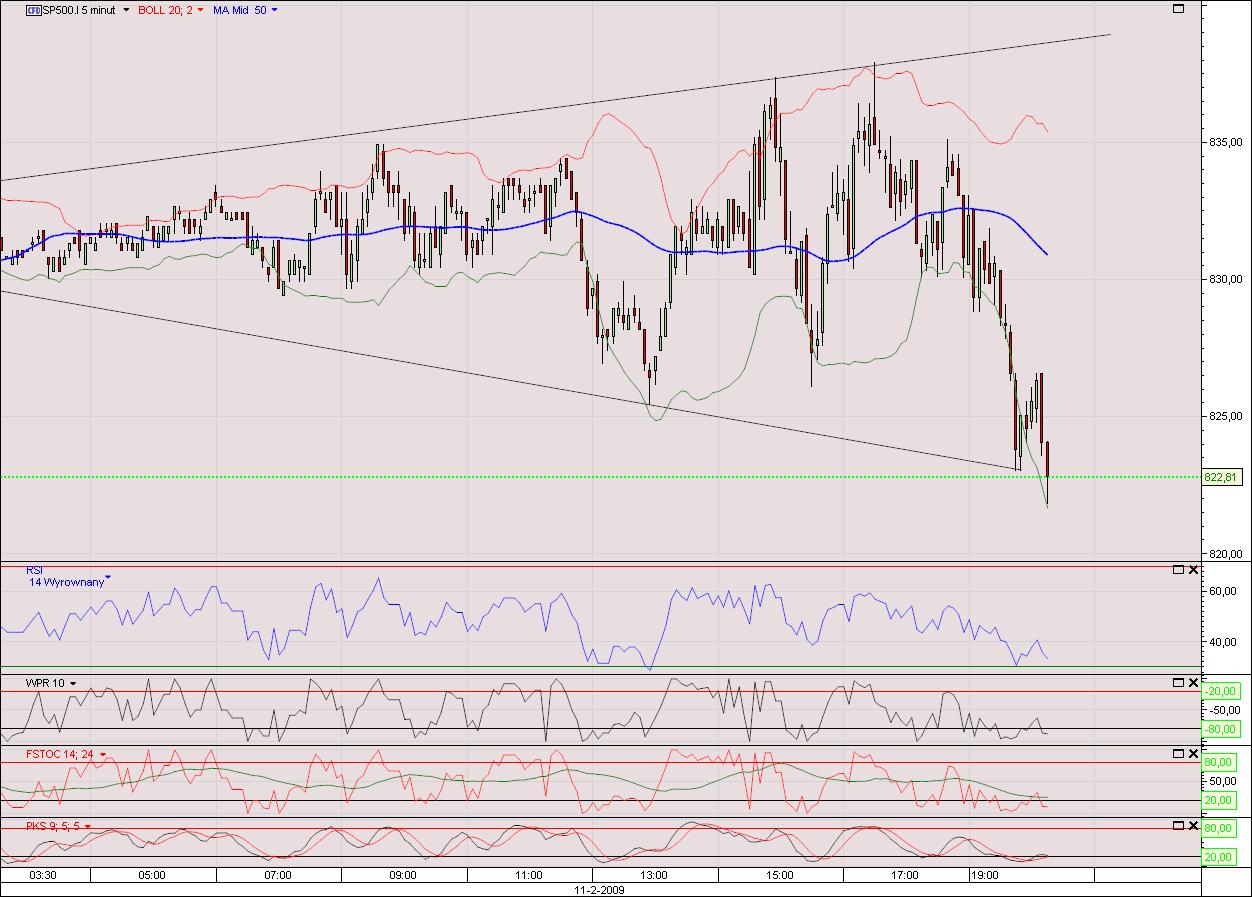Screen dimensions: 1252x897
Task: Click the 09:00 time axis label
Action: (x=403, y=875)
